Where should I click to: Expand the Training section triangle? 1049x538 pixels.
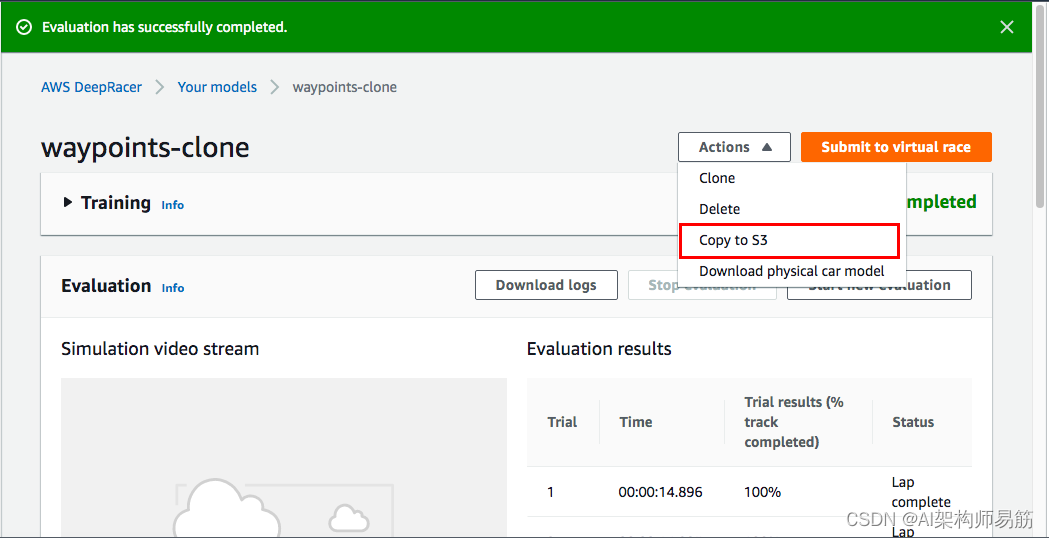pyautogui.click(x=68, y=202)
